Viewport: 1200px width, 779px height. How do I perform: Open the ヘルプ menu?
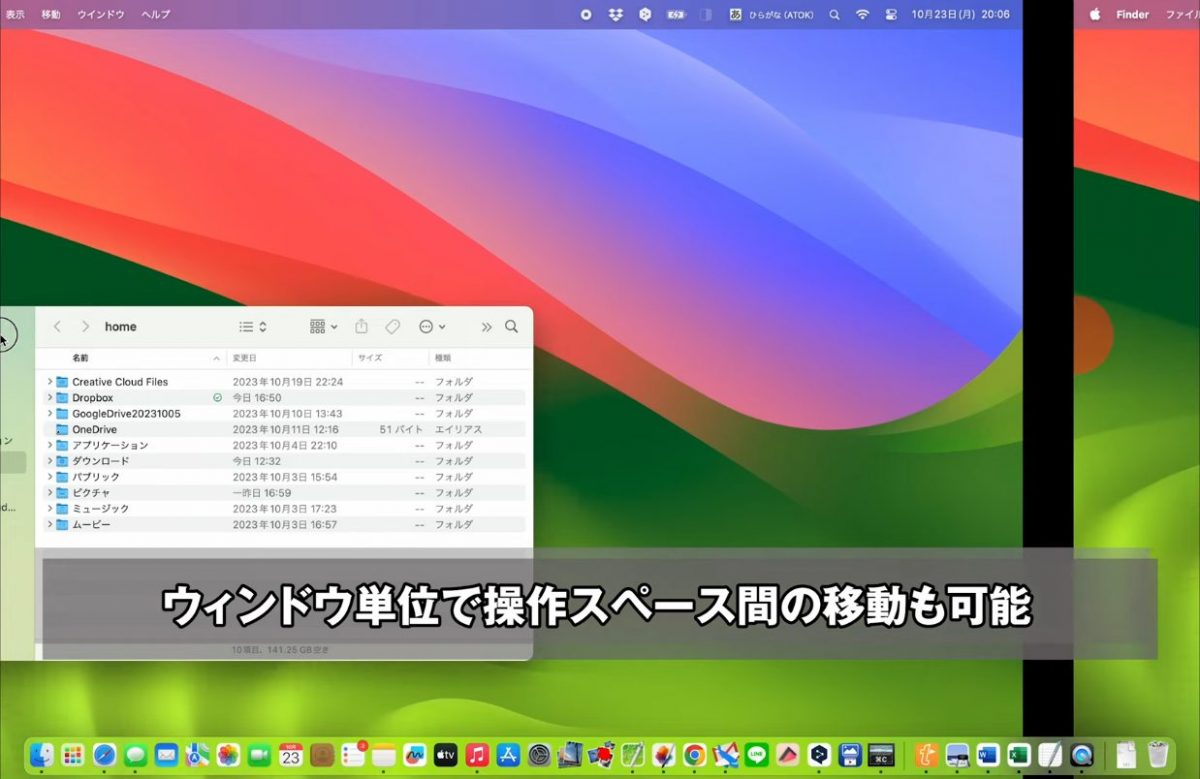[x=155, y=15]
